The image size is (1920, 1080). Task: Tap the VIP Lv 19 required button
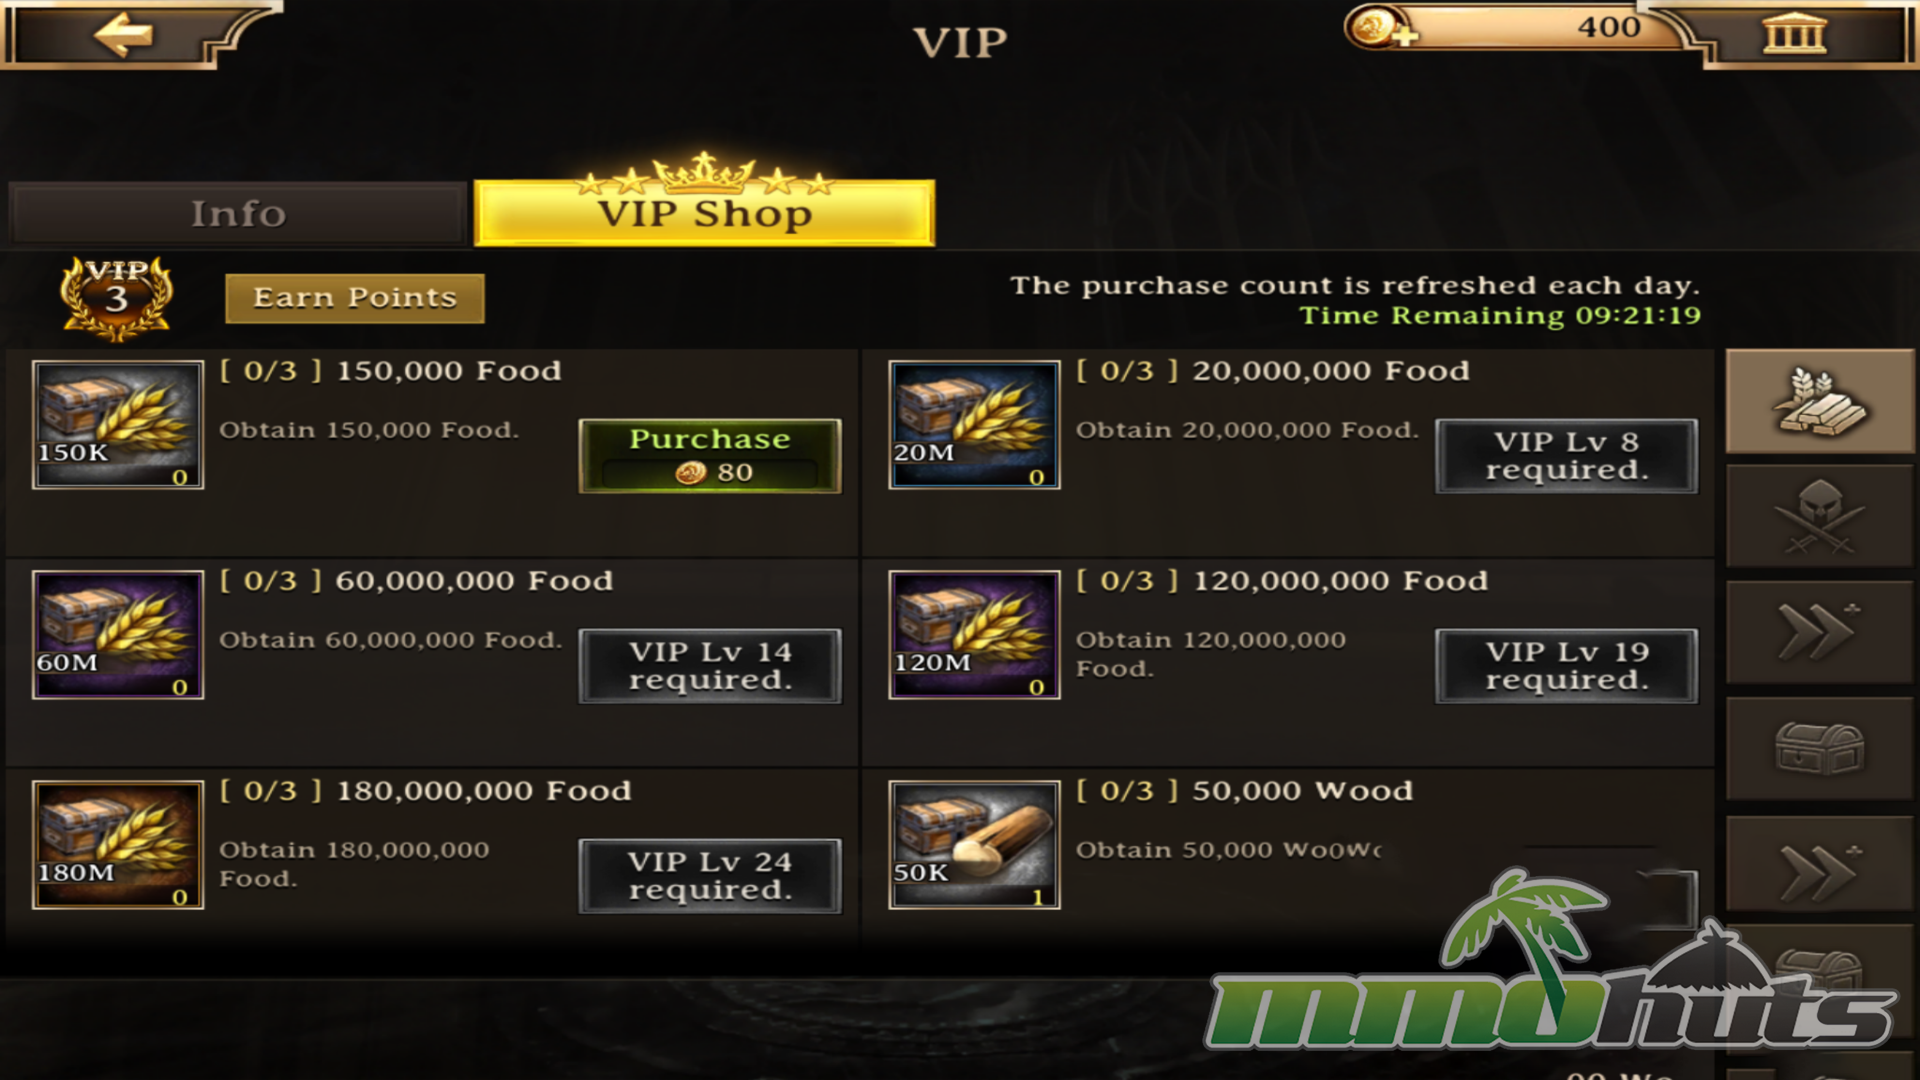(x=1566, y=666)
